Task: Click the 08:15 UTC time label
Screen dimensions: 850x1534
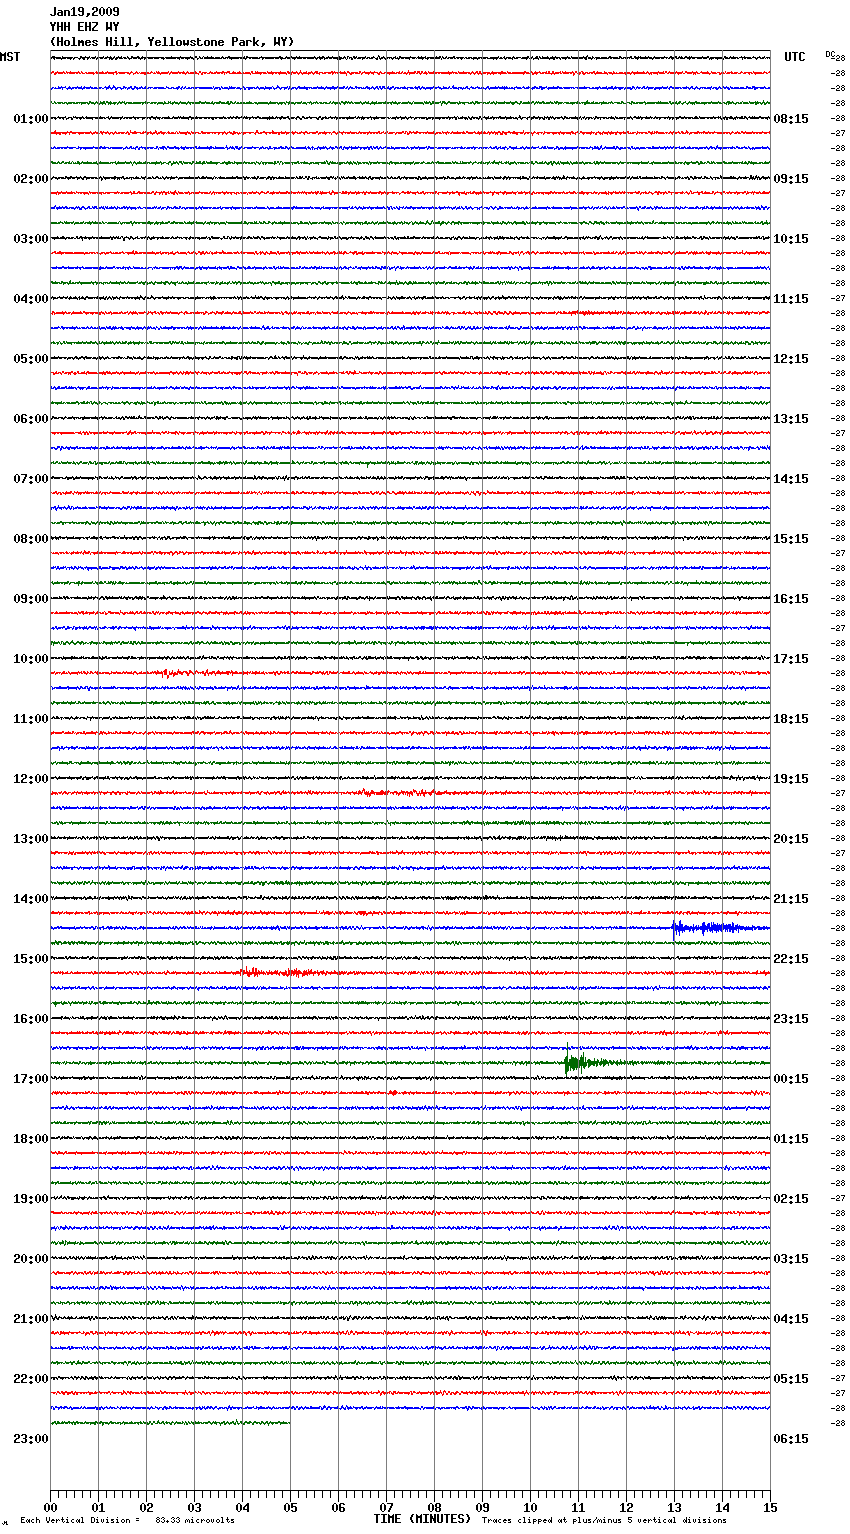Action: click(x=791, y=119)
